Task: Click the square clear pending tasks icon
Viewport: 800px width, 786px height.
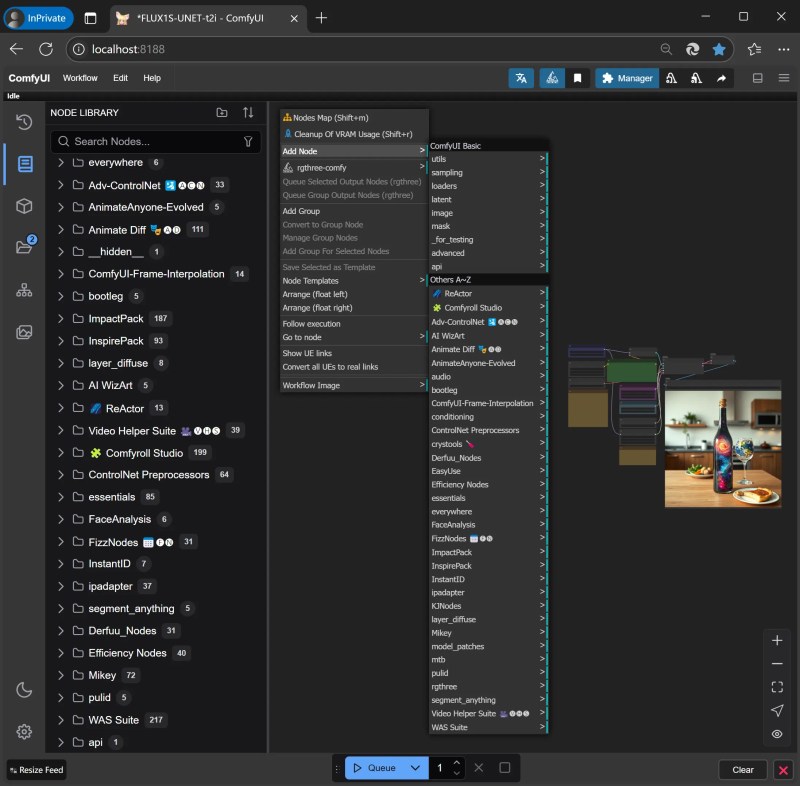Action: pos(505,768)
